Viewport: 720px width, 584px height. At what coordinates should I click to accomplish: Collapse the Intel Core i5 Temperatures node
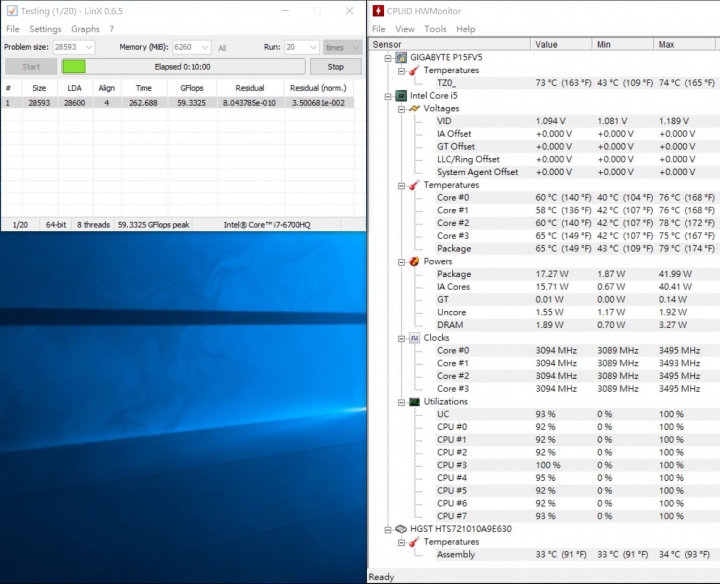(x=401, y=185)
